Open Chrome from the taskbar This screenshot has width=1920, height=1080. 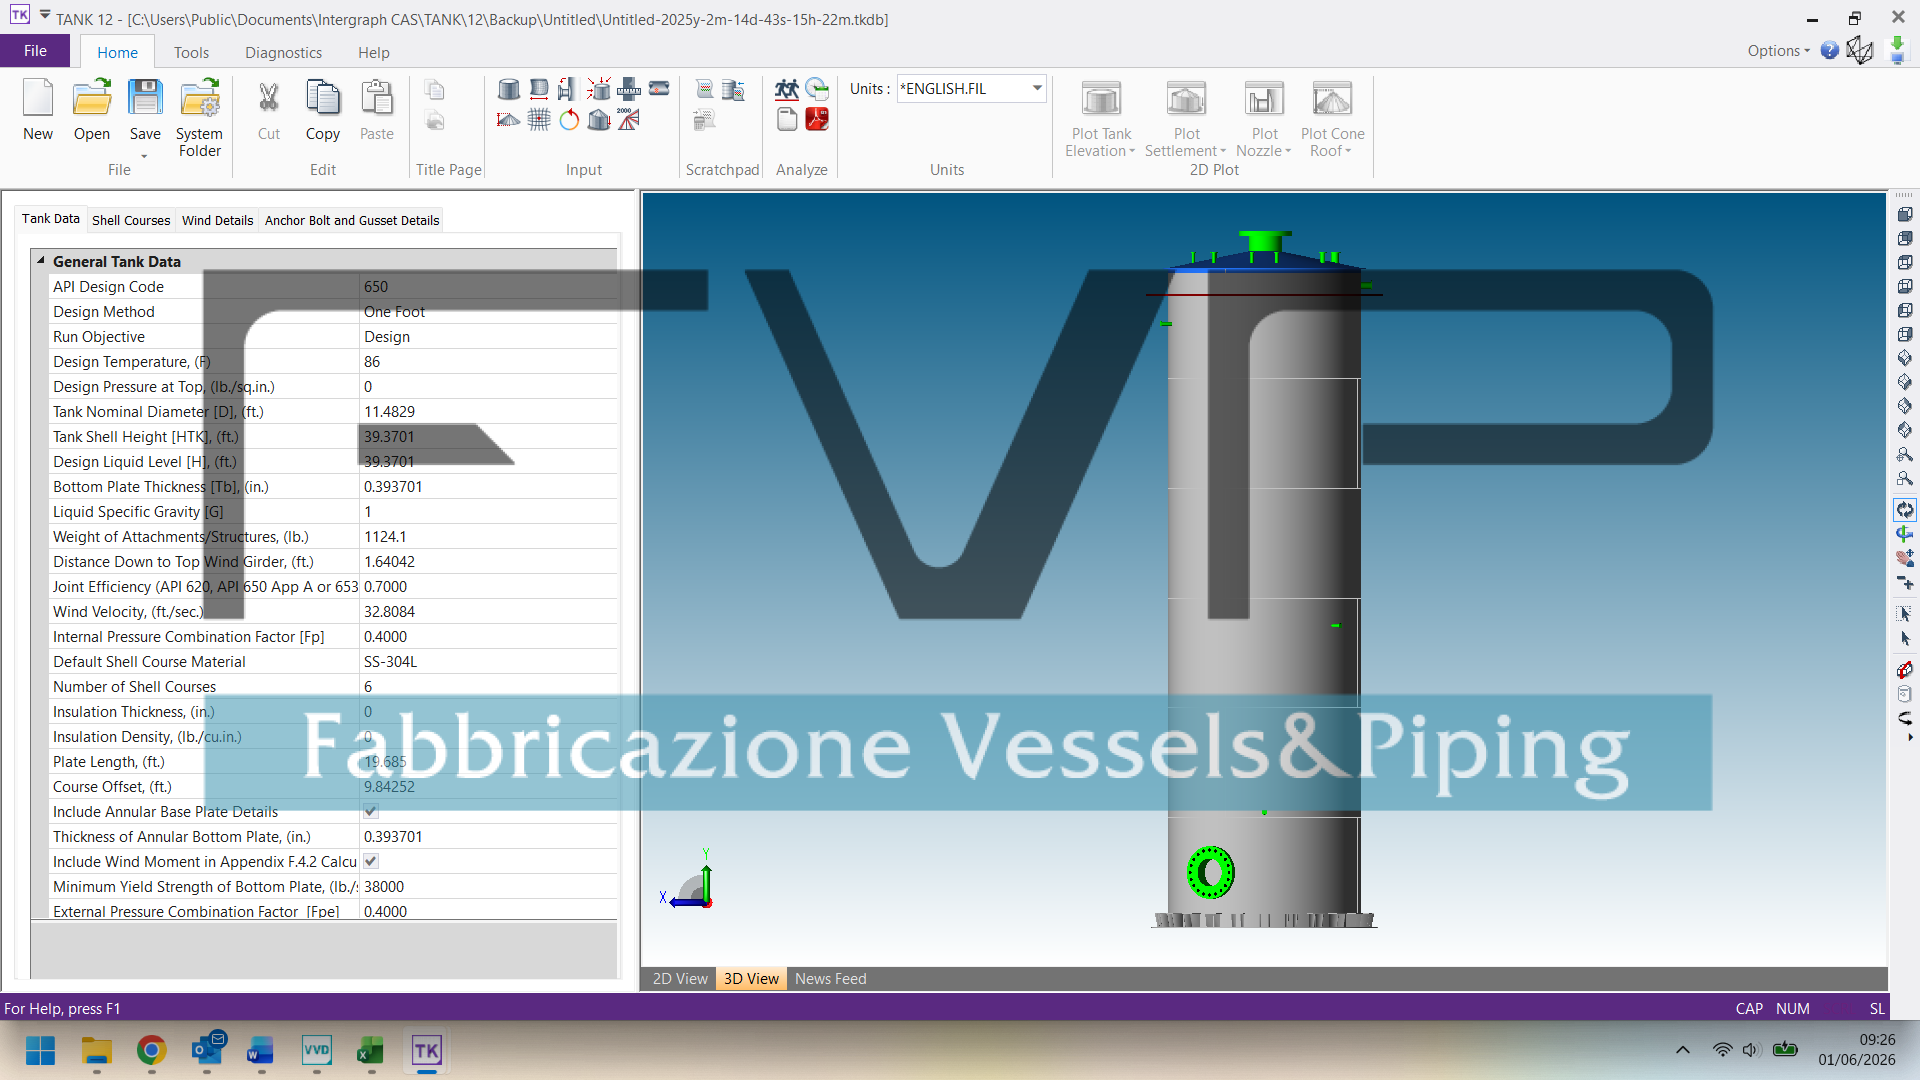[x=151, y=1050]
